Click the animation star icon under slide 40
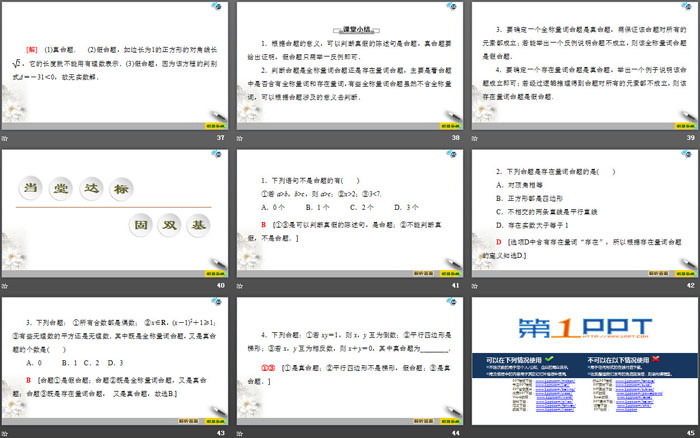The width and height of the screenshot is (700, 438). click(x=5, y=287)
